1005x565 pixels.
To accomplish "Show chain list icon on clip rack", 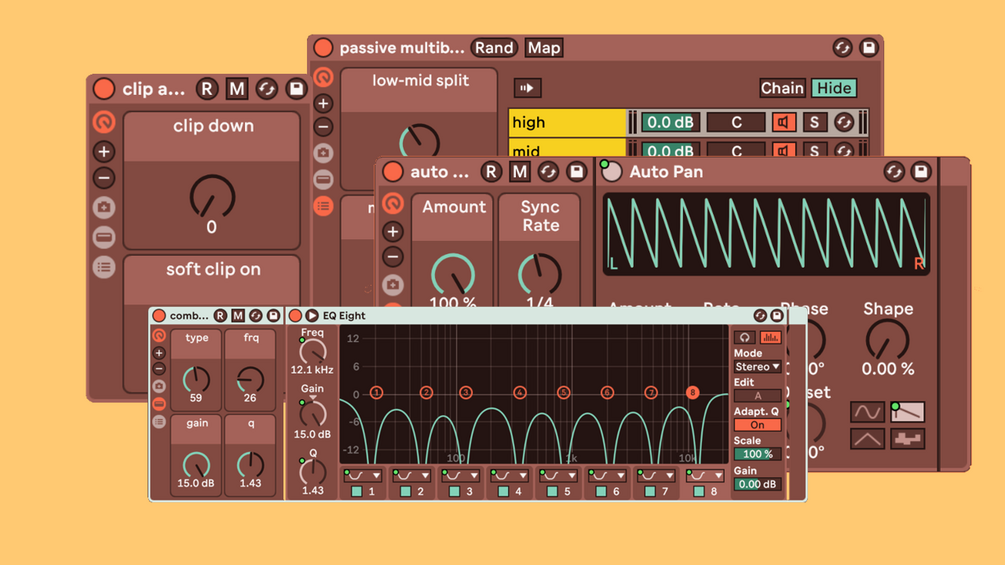I will 104,267.
